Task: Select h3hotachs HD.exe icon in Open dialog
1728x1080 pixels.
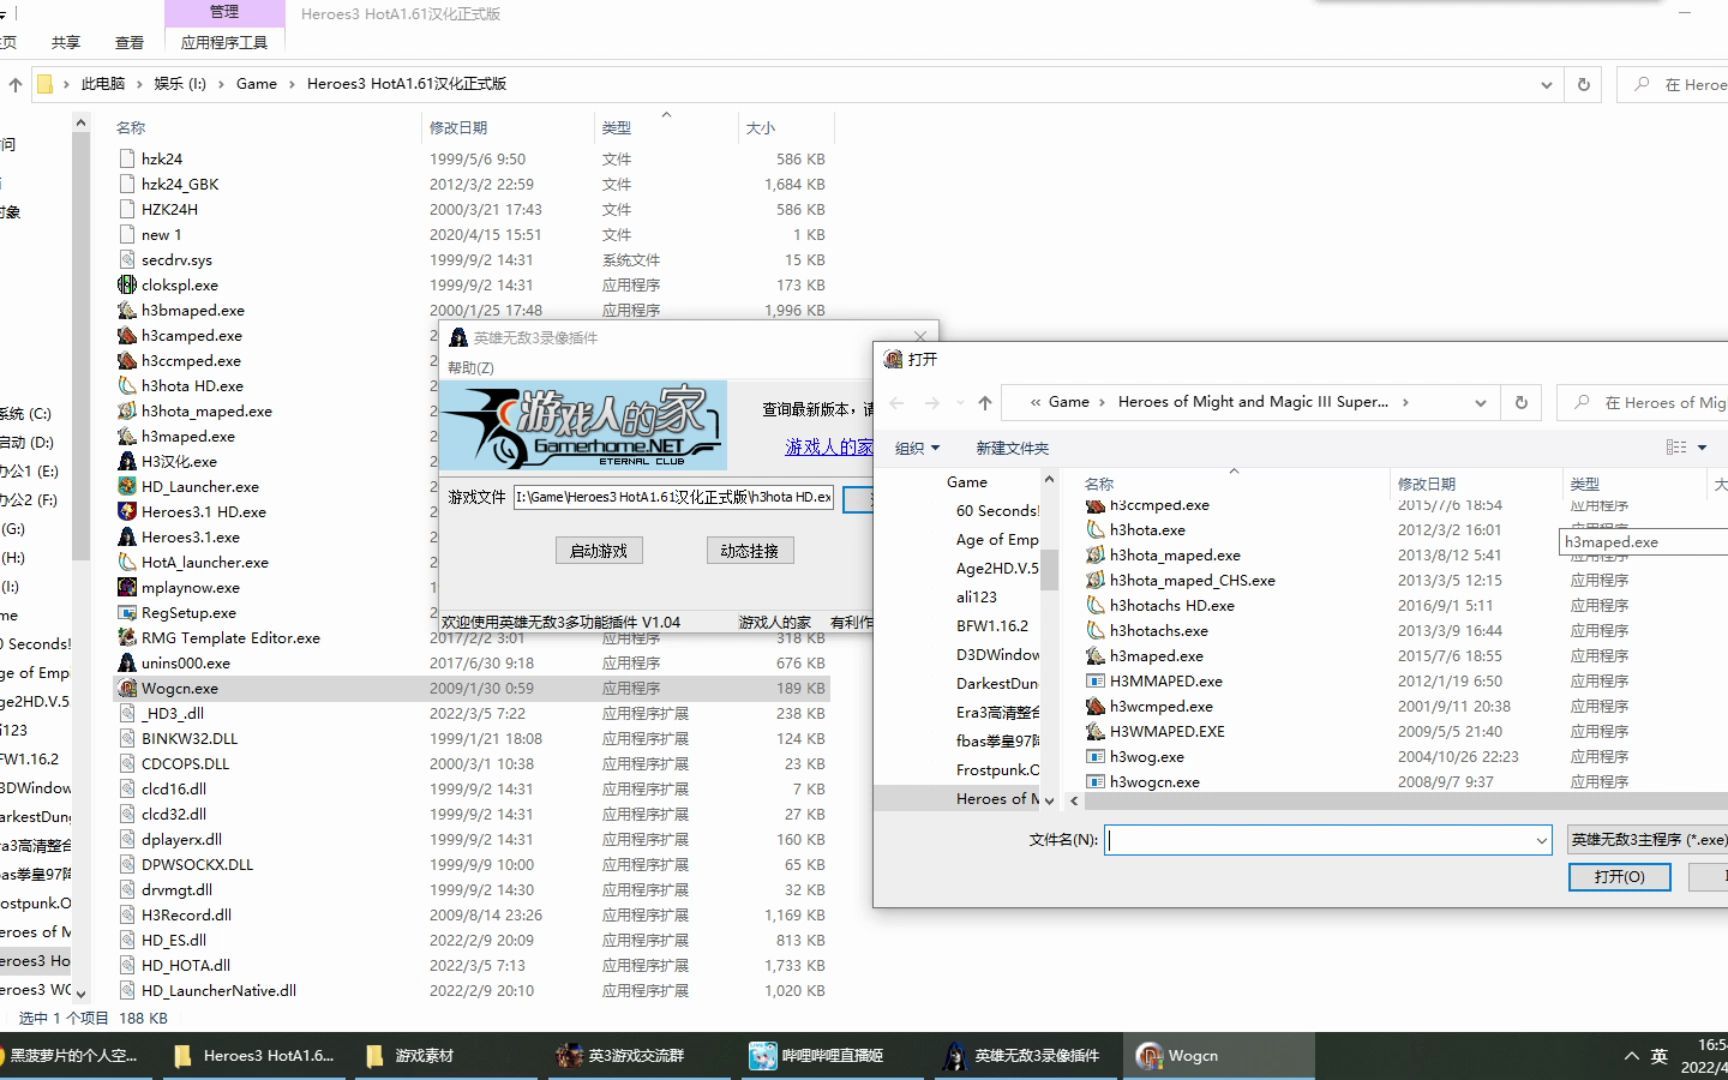Action: pyautogui.click(x=1096, y=605)
